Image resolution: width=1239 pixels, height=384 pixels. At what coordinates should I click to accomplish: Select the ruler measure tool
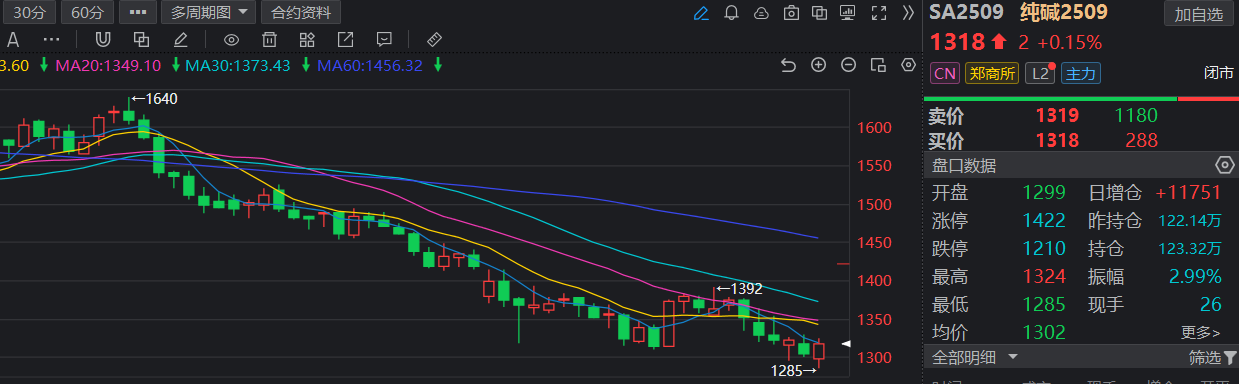point(434,40)
